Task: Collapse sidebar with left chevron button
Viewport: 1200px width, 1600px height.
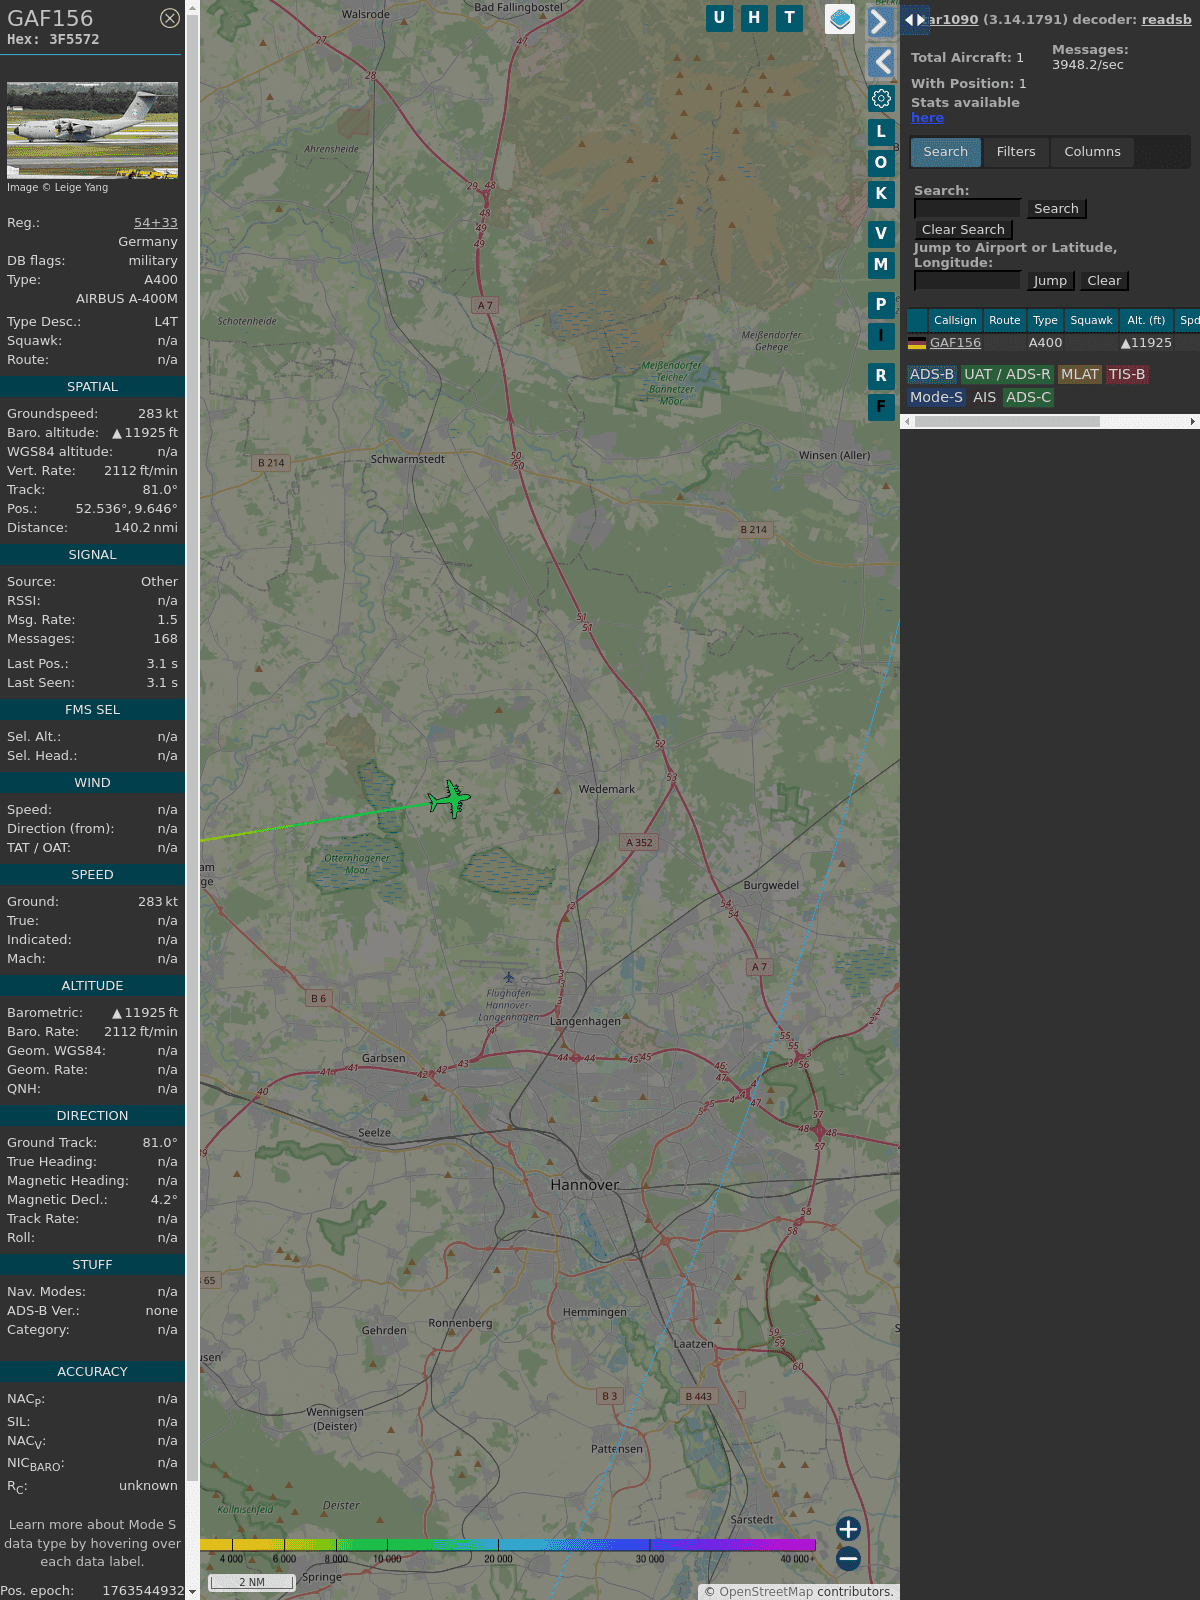Action: (x=881, y=62)
